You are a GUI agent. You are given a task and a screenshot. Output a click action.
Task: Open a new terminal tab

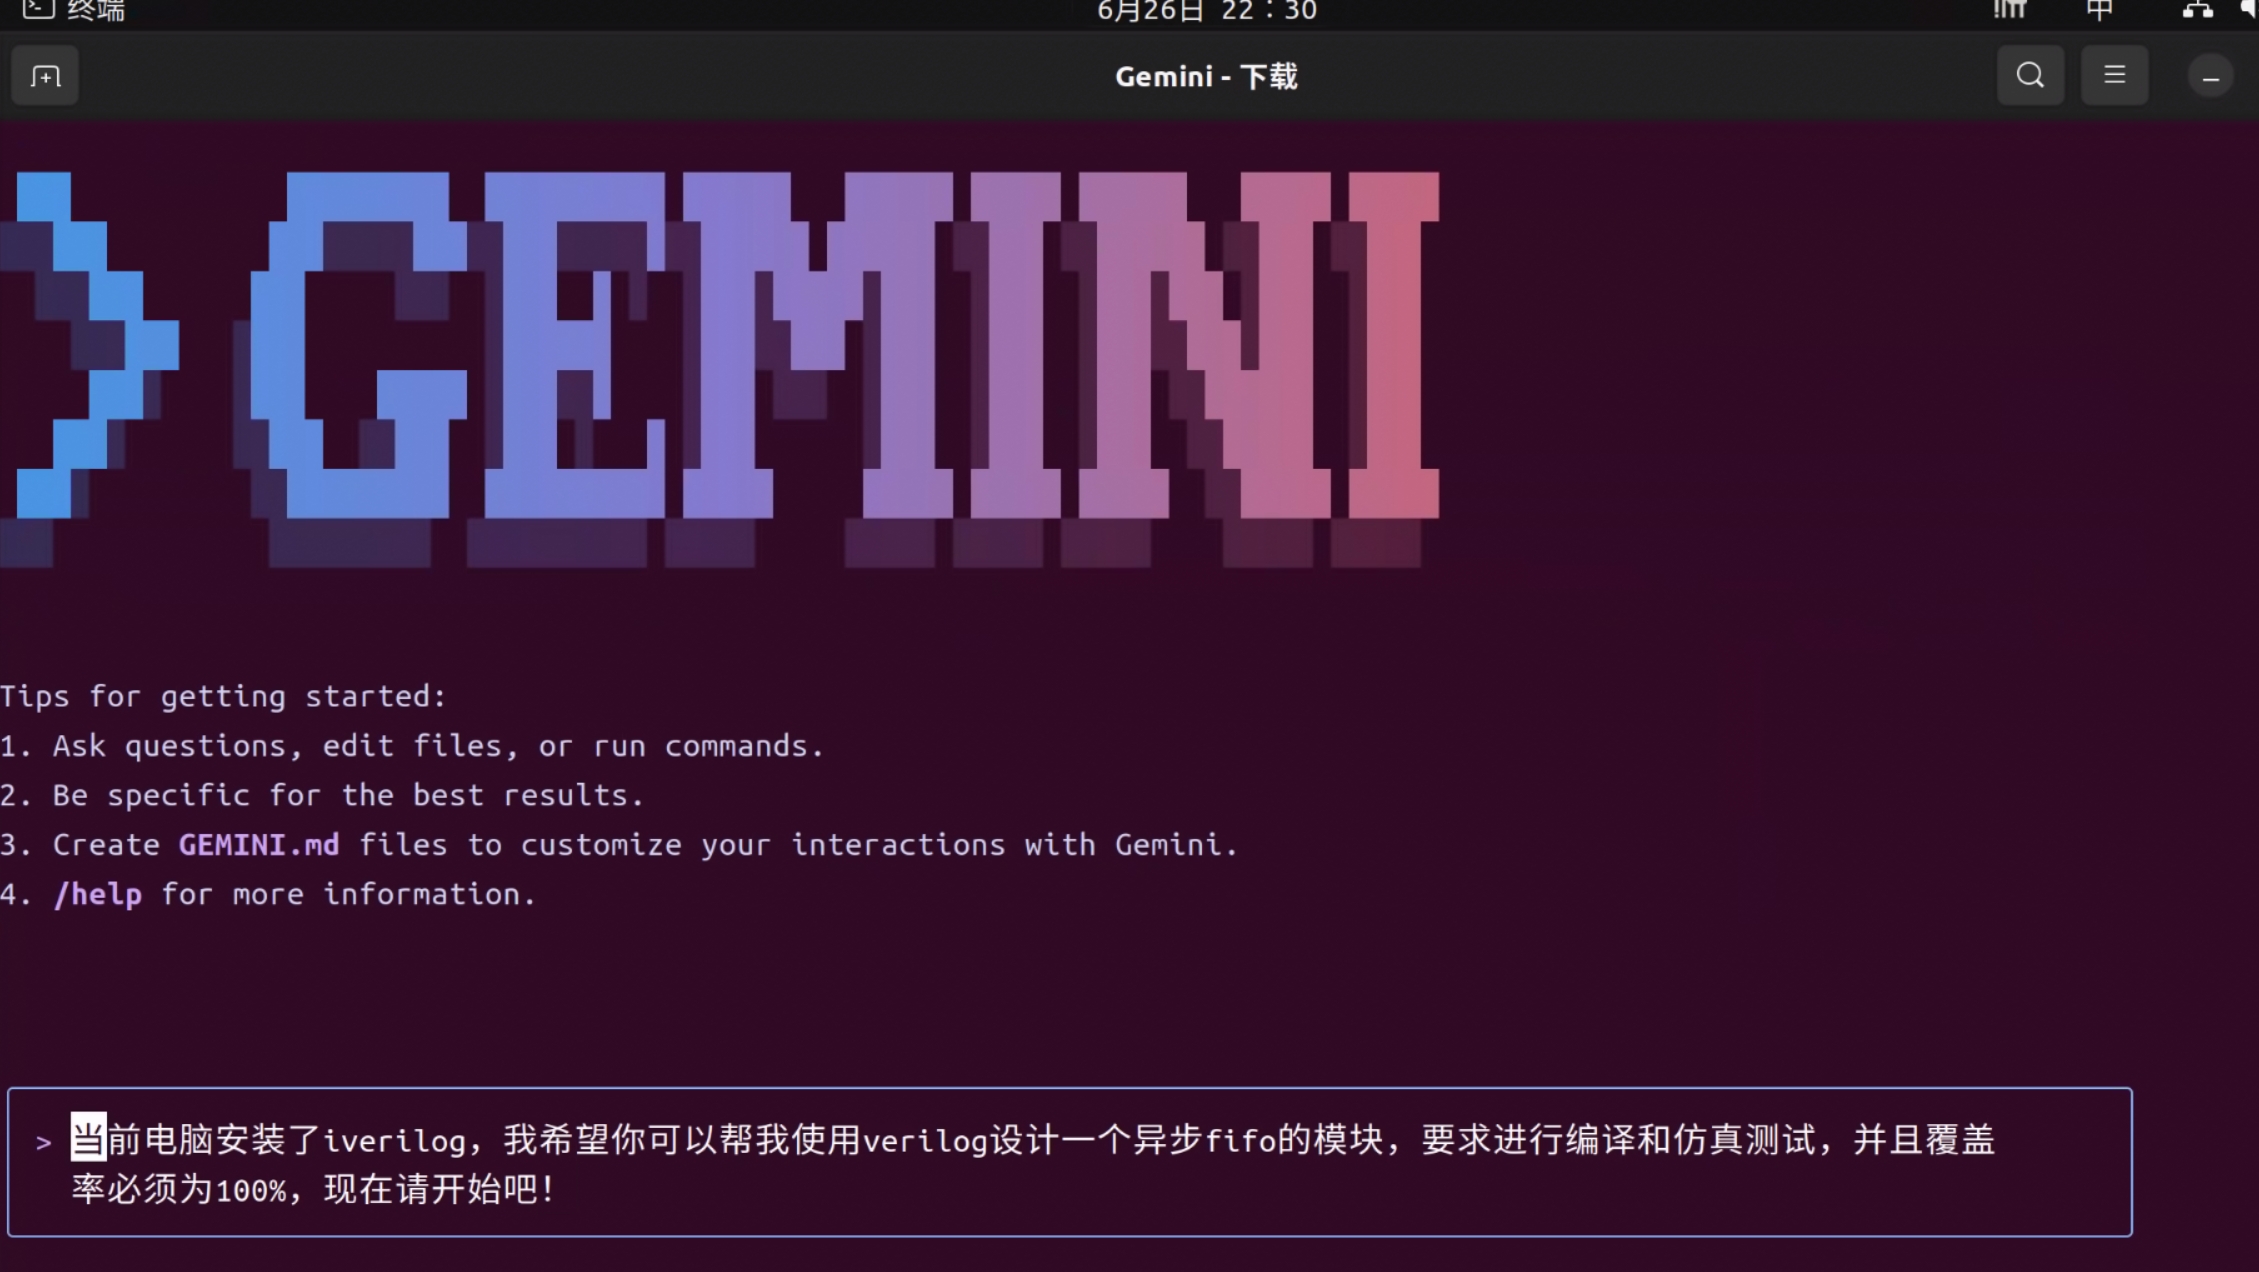[45, 76]
